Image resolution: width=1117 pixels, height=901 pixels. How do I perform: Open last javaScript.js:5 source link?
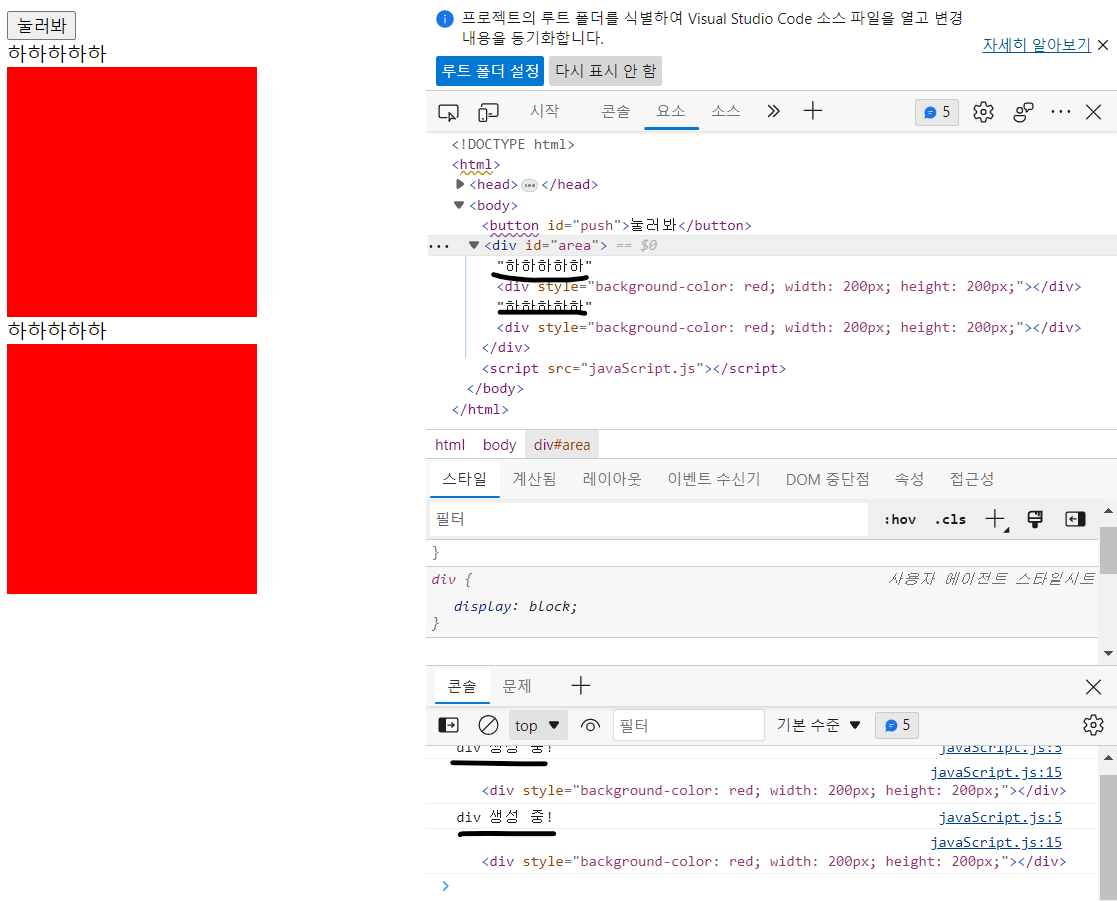click(x=1000, y=818)
